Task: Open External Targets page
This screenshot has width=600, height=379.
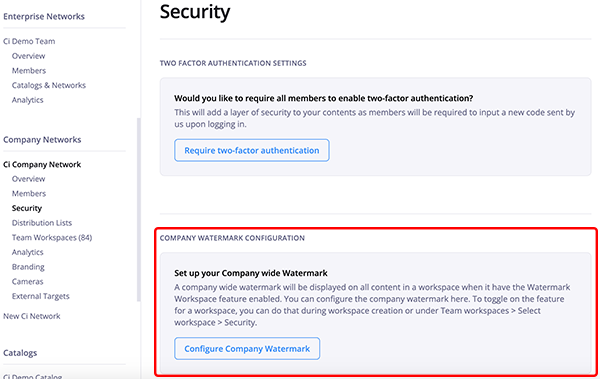Action: pos(41,296)
